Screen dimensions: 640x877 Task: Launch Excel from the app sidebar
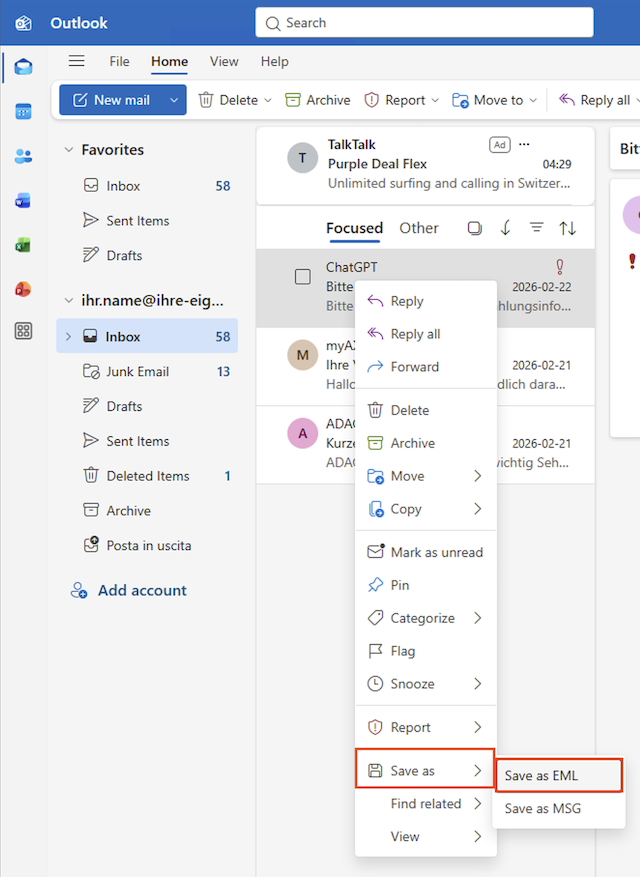(23, 245)
